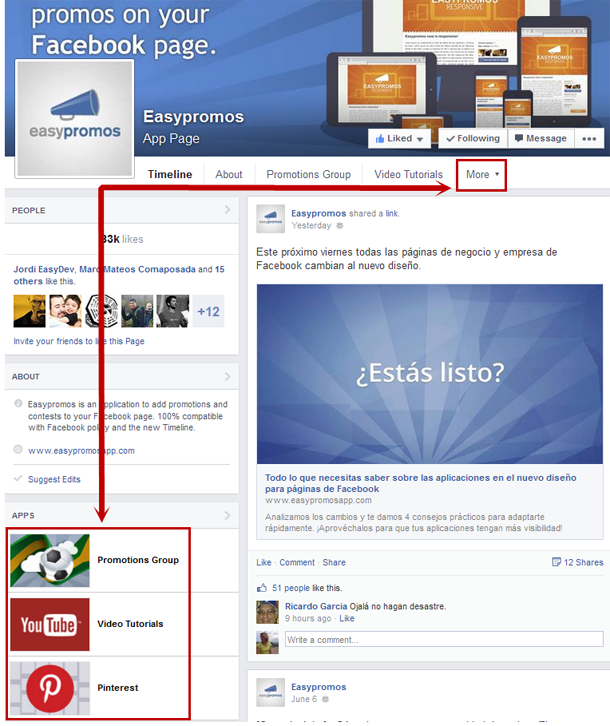Click the Message button

pos(541,138)
